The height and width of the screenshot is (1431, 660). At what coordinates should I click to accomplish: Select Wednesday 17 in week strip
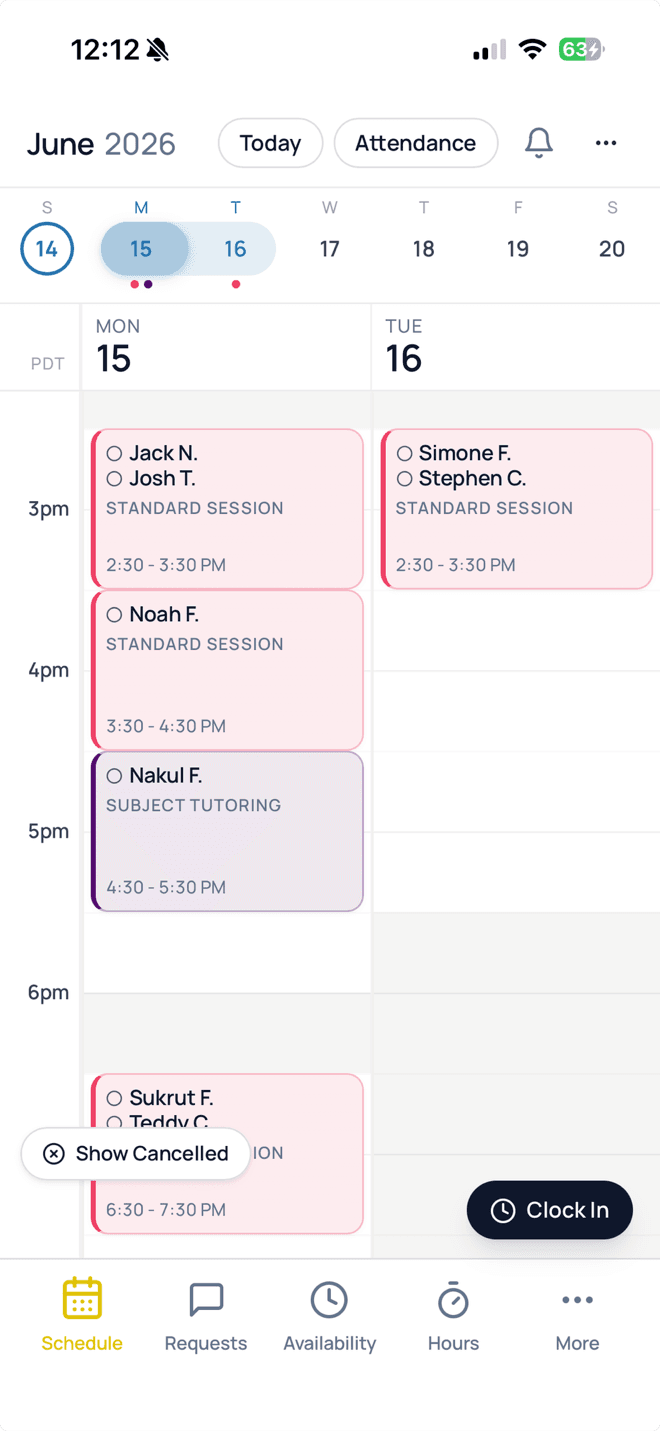(x=329, y=249)
